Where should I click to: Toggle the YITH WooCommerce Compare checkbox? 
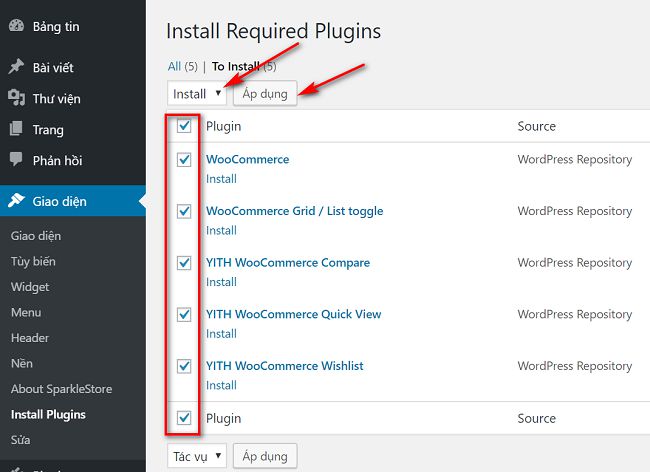tap(184, 263)
